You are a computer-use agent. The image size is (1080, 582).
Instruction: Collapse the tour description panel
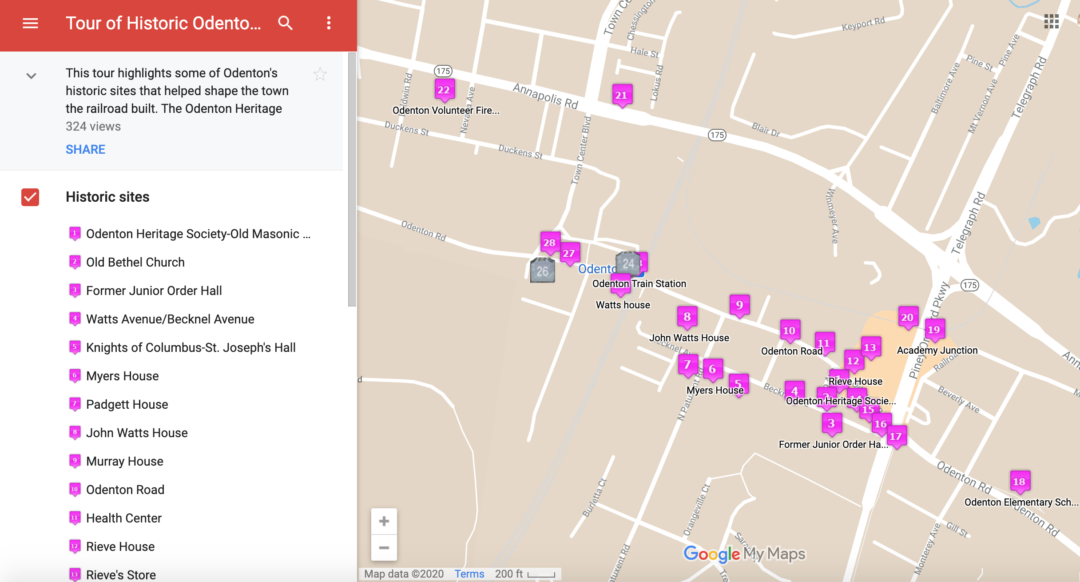(30, 74)
